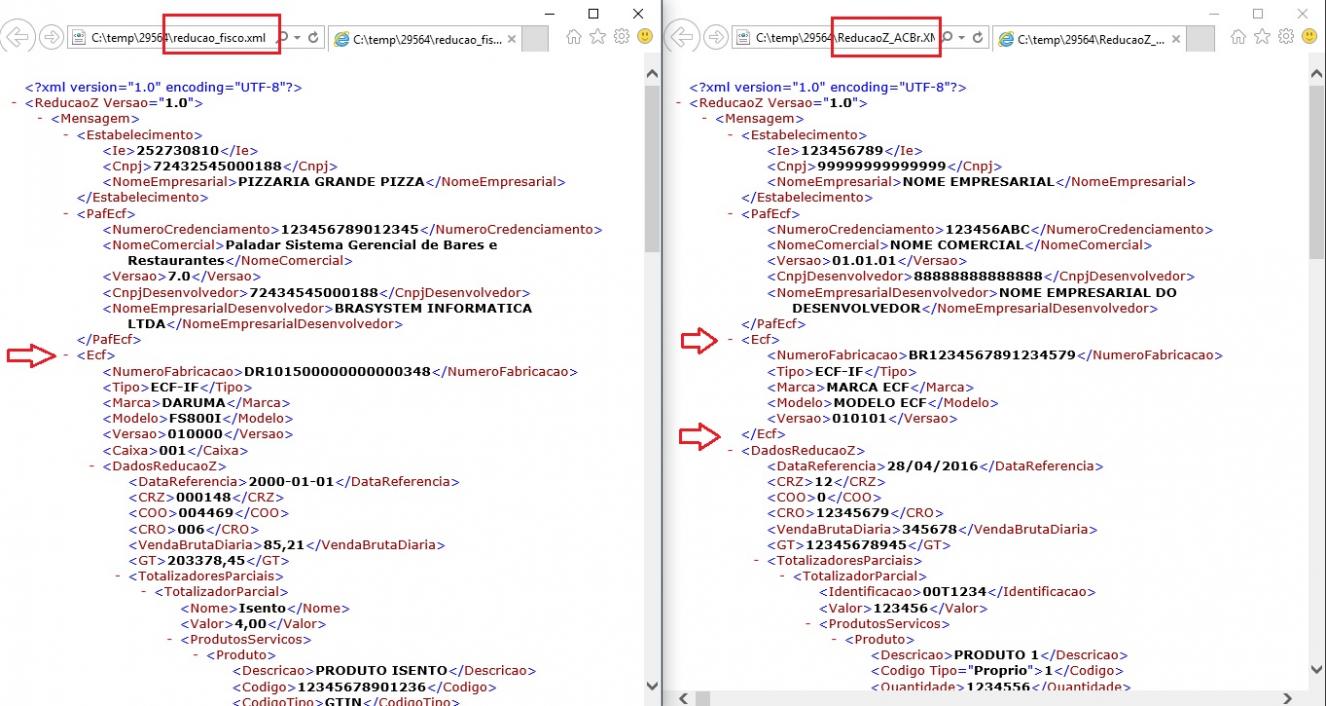This screenshot has height=706, width=1326.
Task: Click the text PIZZARIA GRANDE PIZZA
Action: 332,182
